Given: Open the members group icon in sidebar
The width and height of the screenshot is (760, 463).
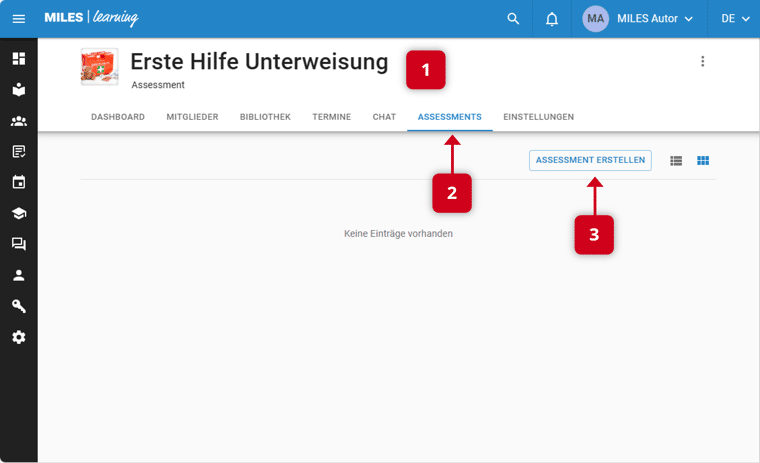Looking at the screenshot, I should [x=18, y=121].
